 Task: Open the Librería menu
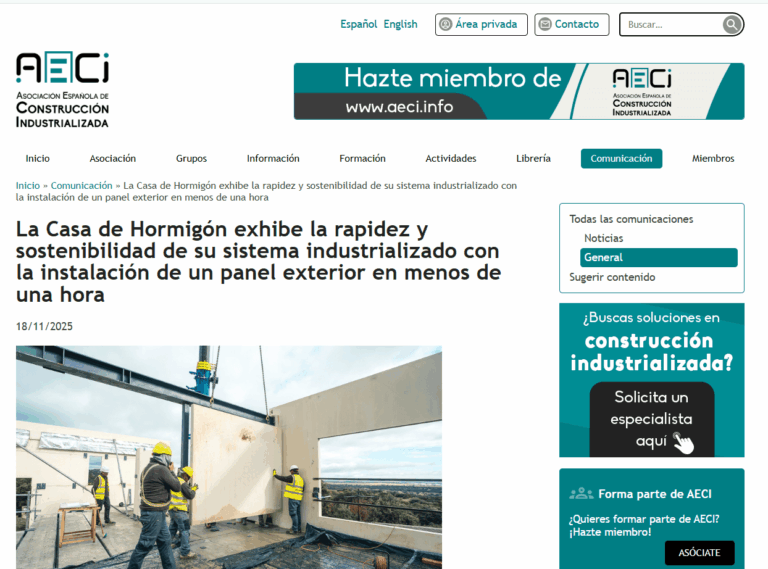point(533,158)
